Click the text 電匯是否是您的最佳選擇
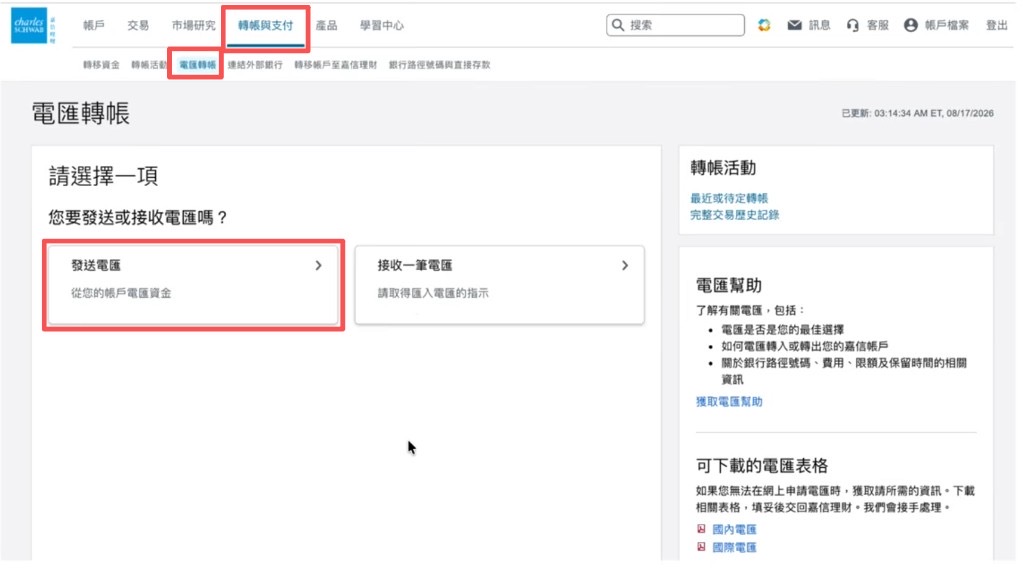This screenshot has width=1024, height=568. (x=782, y=329)
